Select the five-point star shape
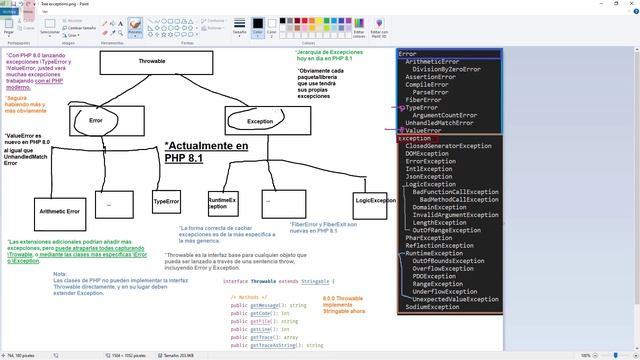Image resolution: width=640 pixels, height=360 pixels. 164,35
